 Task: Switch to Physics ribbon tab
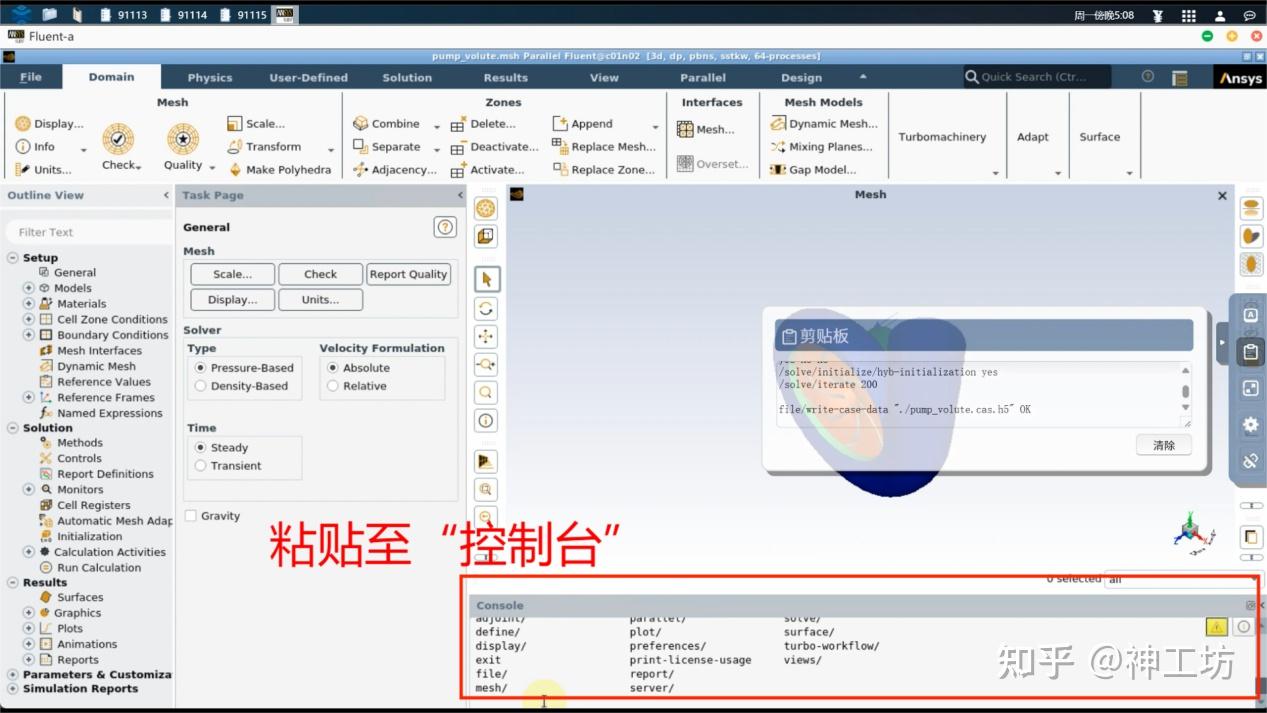click(x=210, y=77)
